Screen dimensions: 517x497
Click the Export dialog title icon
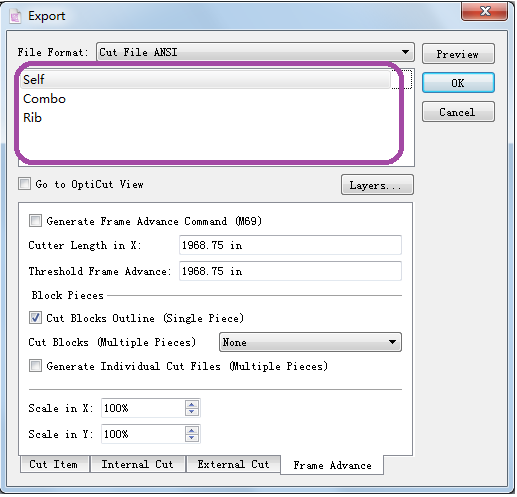pyautogui.click(x=15, y=16)
